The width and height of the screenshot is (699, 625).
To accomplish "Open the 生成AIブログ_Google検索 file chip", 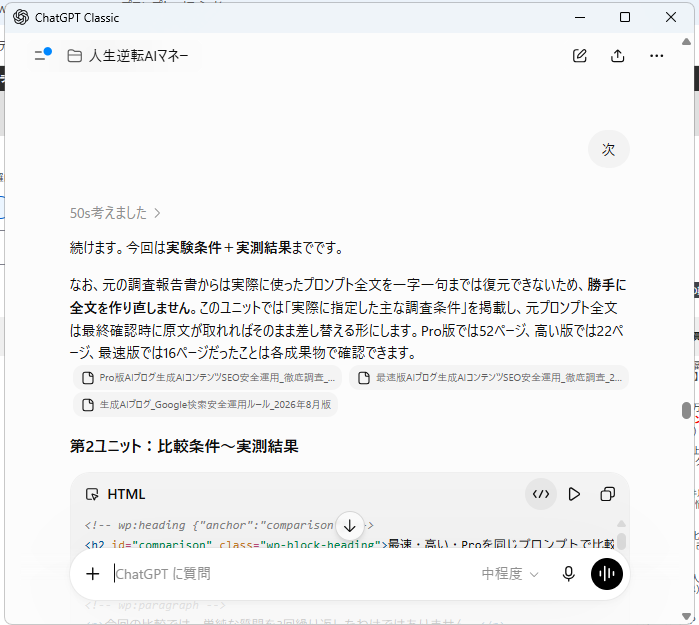I will [206, 404].
